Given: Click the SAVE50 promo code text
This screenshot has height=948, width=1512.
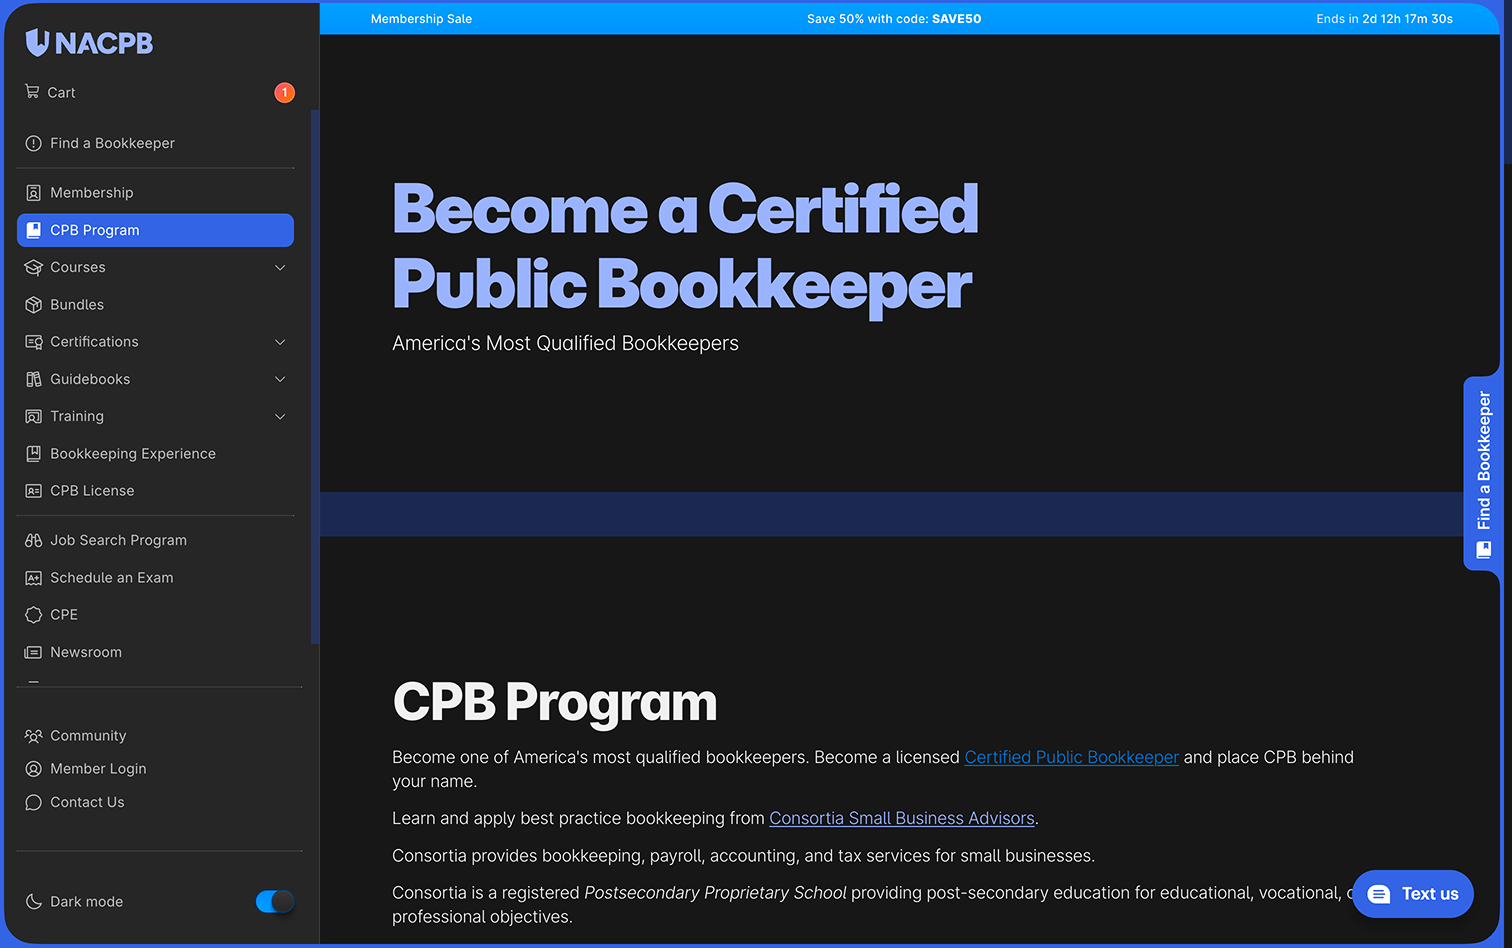Looking at the screenshot, I should 956,19.
